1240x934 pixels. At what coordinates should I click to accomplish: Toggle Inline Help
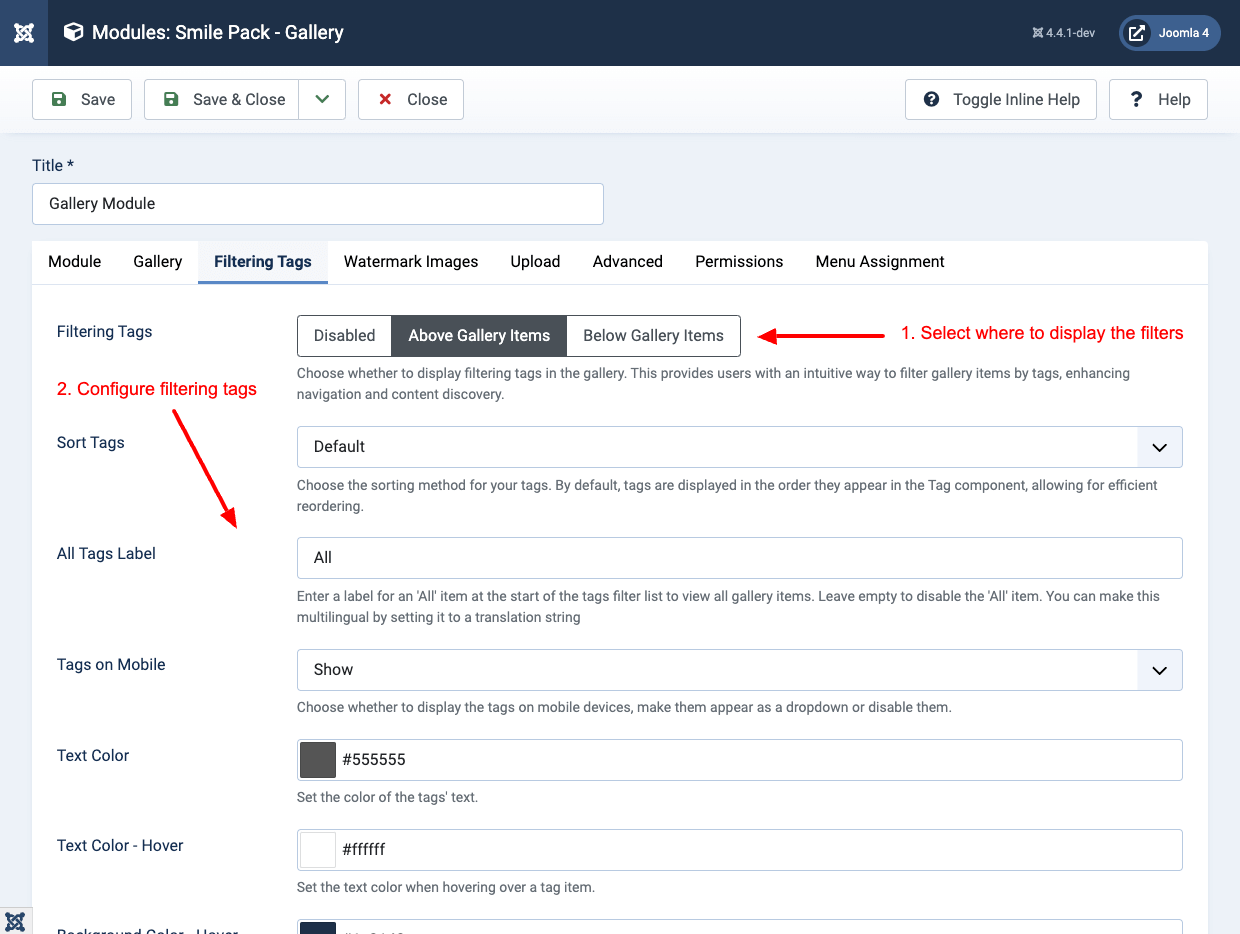(1001, 99)
